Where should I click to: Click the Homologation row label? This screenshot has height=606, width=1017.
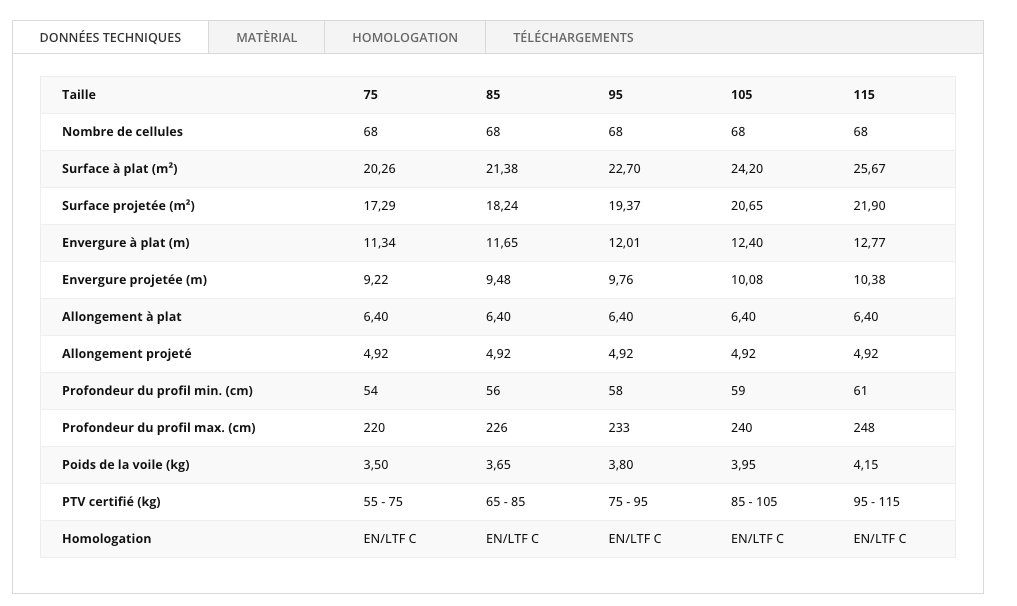pos(106,538)
